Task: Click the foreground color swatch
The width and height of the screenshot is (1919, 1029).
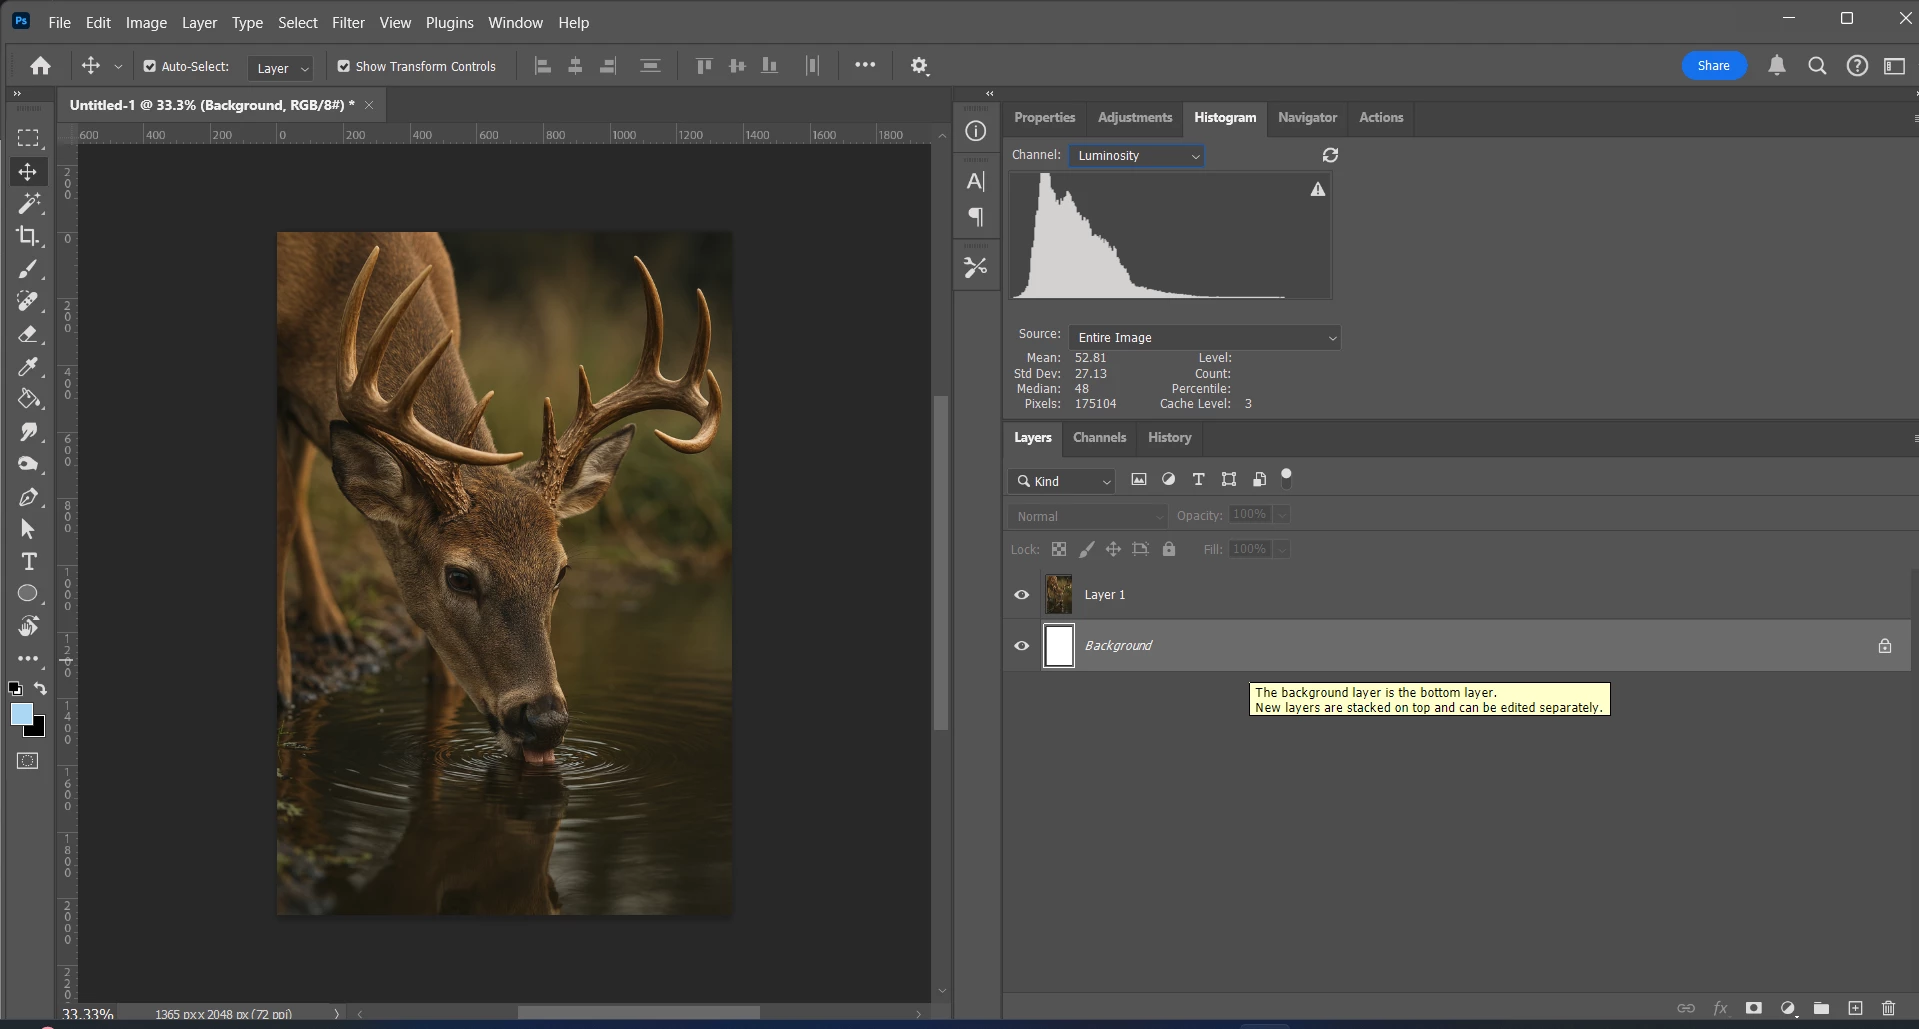Action: pyautogui.click(x=21, y=714)
